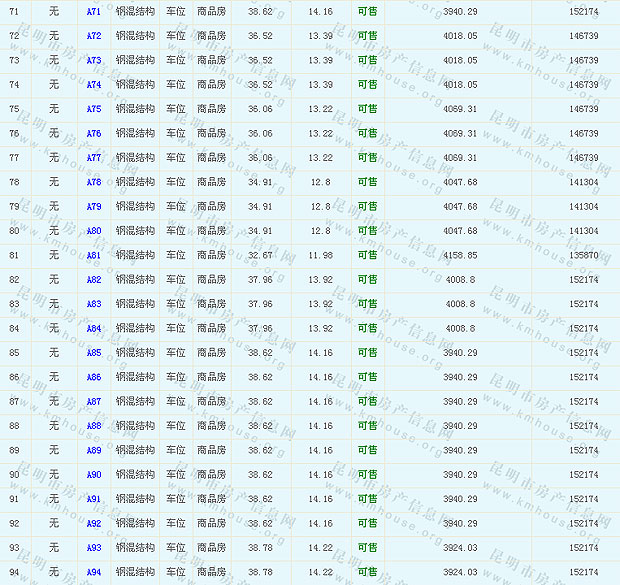This screenshot has height=585, width=620.
Task: Select the A84 link
Action: [93, 329]
